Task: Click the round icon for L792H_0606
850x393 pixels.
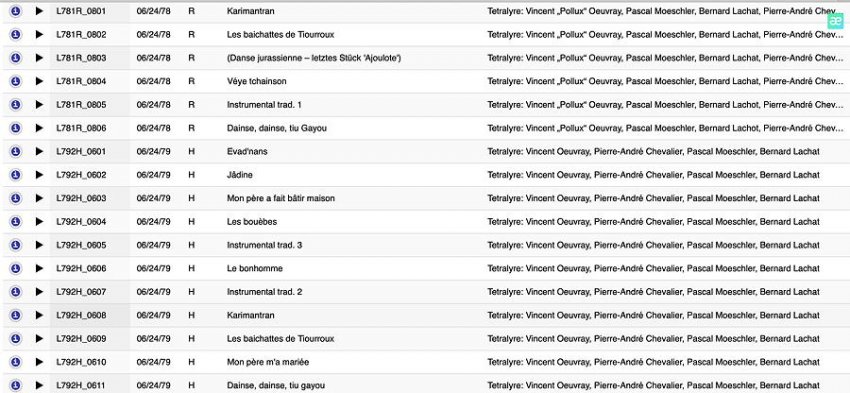Action: click(x=16, y=268)
